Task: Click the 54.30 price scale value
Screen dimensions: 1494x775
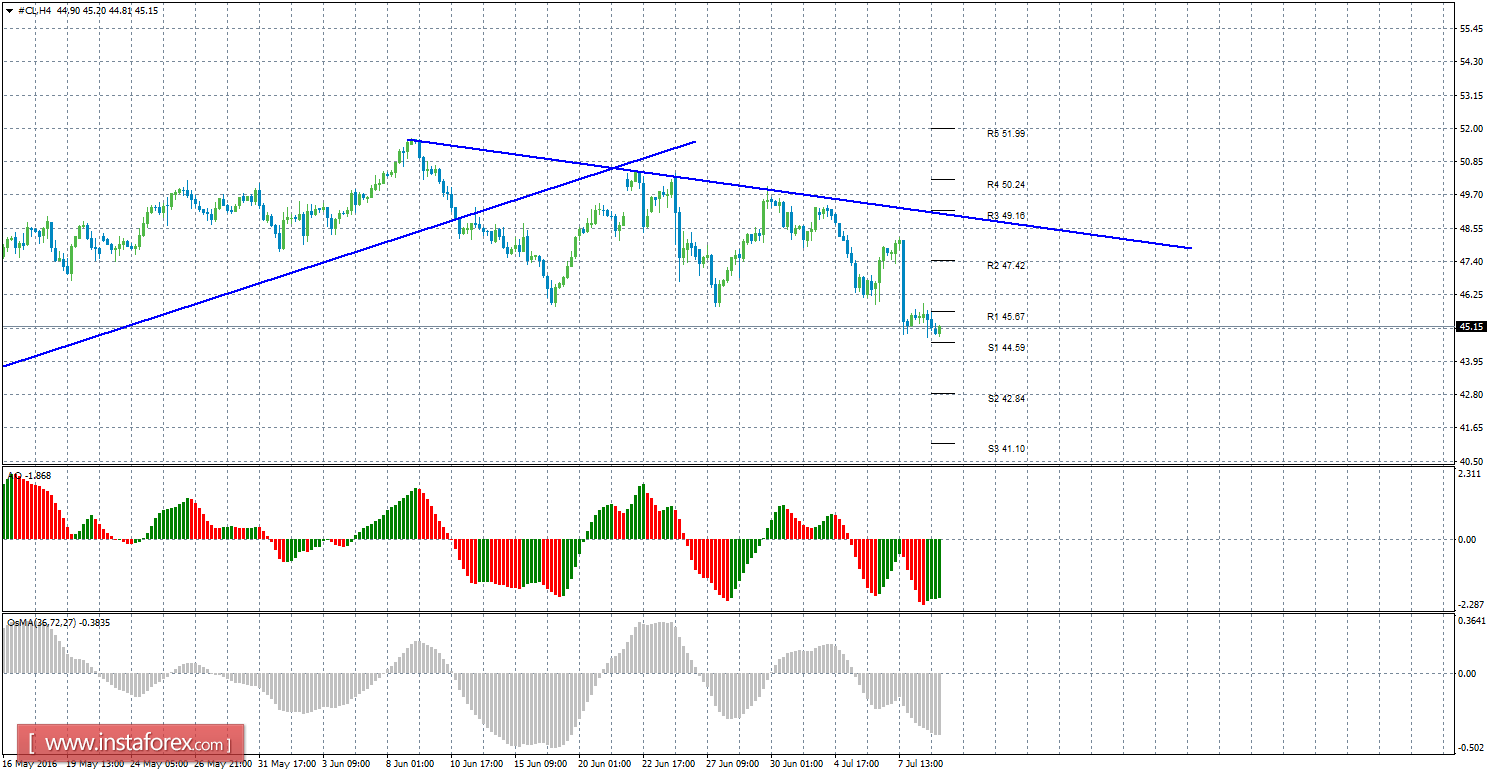Action: point(1471,62)
